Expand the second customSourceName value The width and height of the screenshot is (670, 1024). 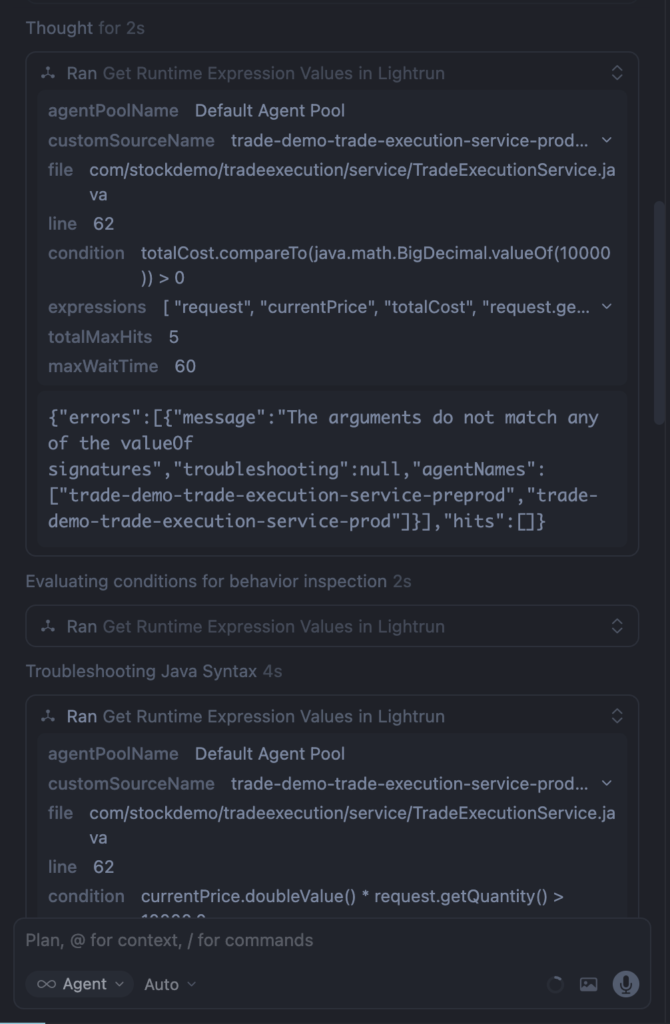click(607, 784)
